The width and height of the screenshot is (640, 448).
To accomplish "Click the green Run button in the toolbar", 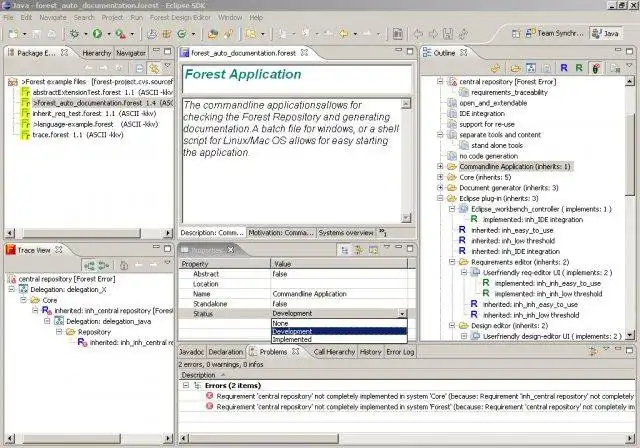I will [x=97, y=33].
